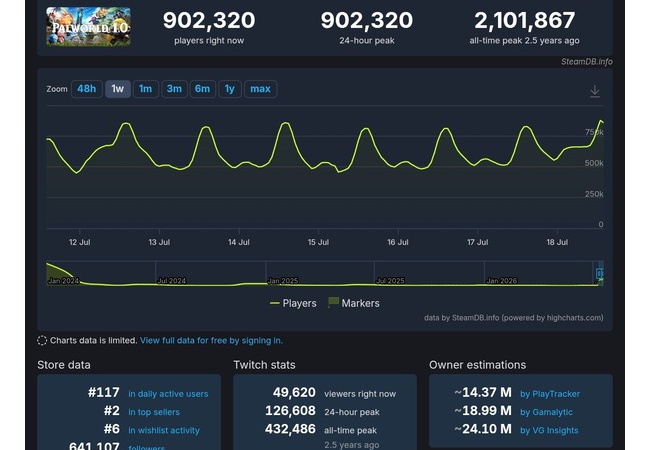Viewport: 650px width, 450px height.
Task: Toggle the Players series in legend
Action: pos(293,303)
